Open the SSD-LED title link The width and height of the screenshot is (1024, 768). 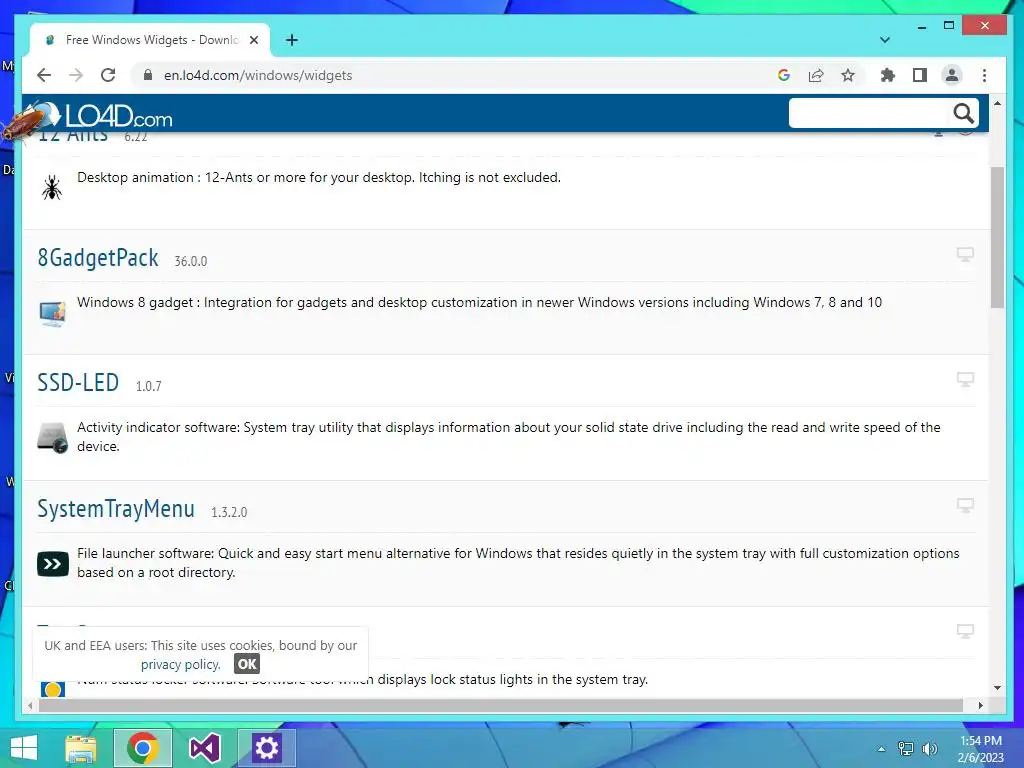click(x=78, y=383)
